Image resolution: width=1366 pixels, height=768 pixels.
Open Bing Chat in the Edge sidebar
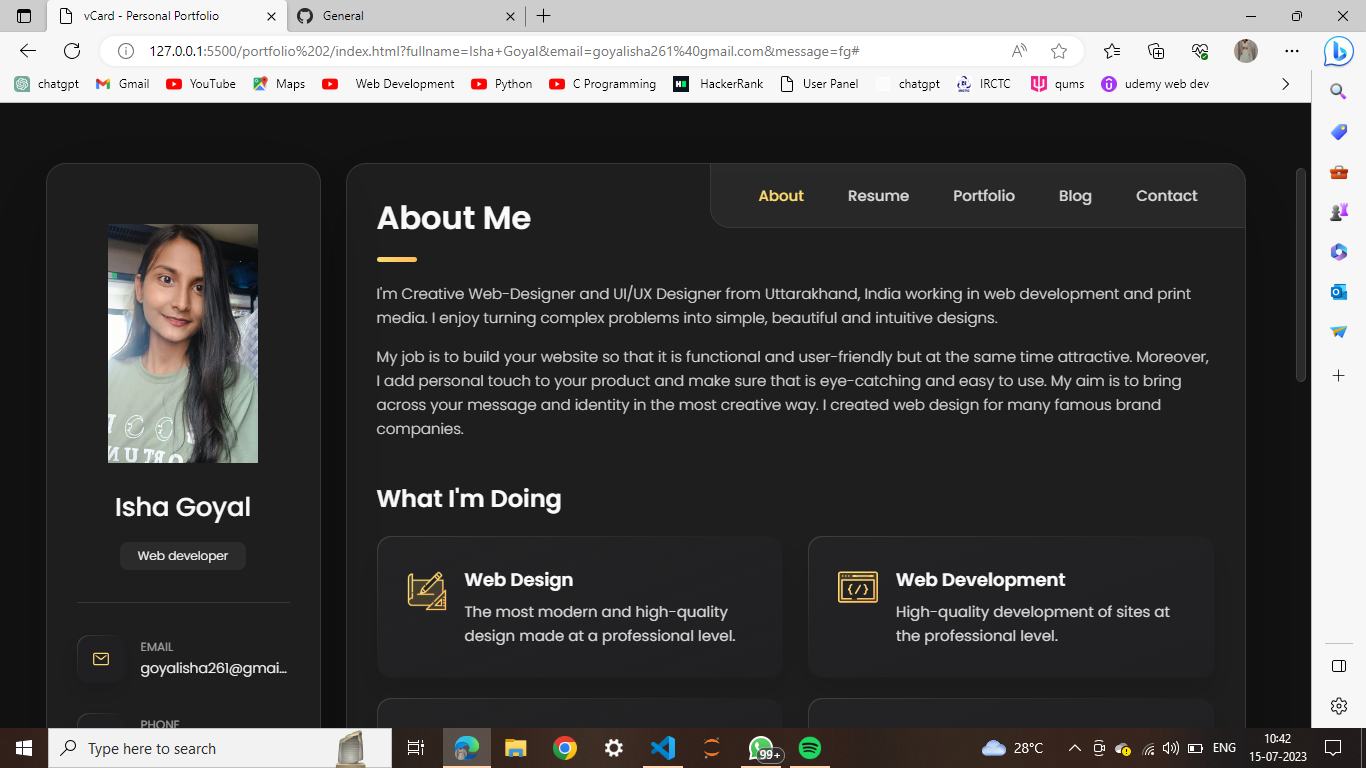pyautogui.click(x=1338, y=52)
